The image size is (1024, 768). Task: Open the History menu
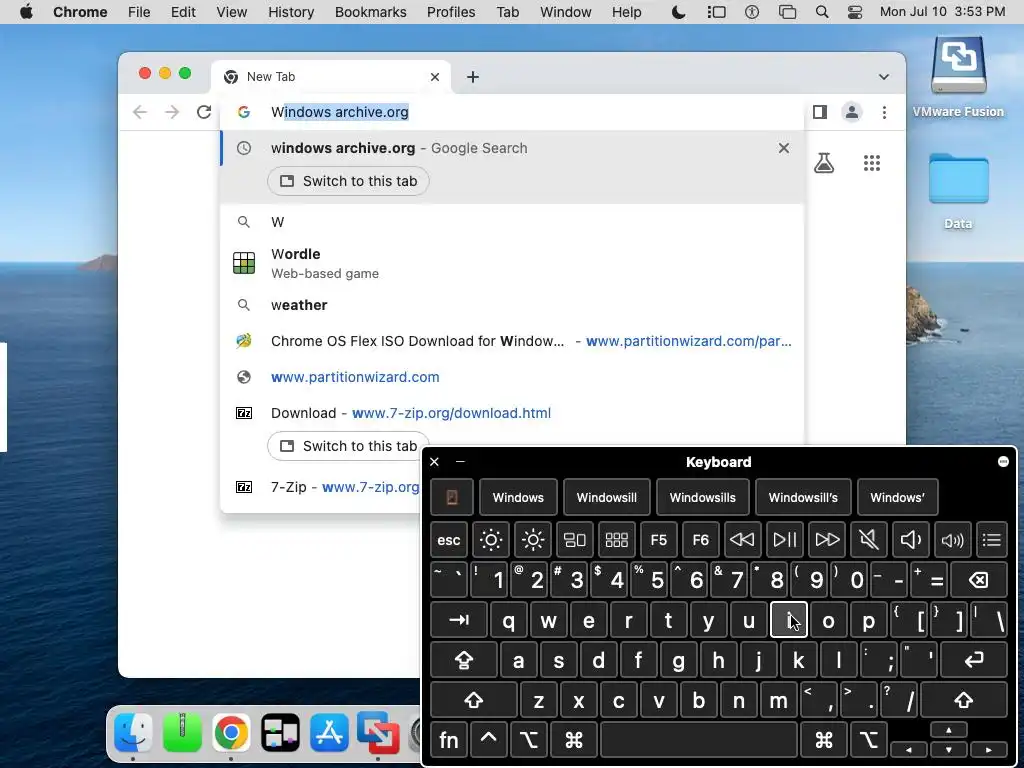pyautogui.click(x=291, y=12)
